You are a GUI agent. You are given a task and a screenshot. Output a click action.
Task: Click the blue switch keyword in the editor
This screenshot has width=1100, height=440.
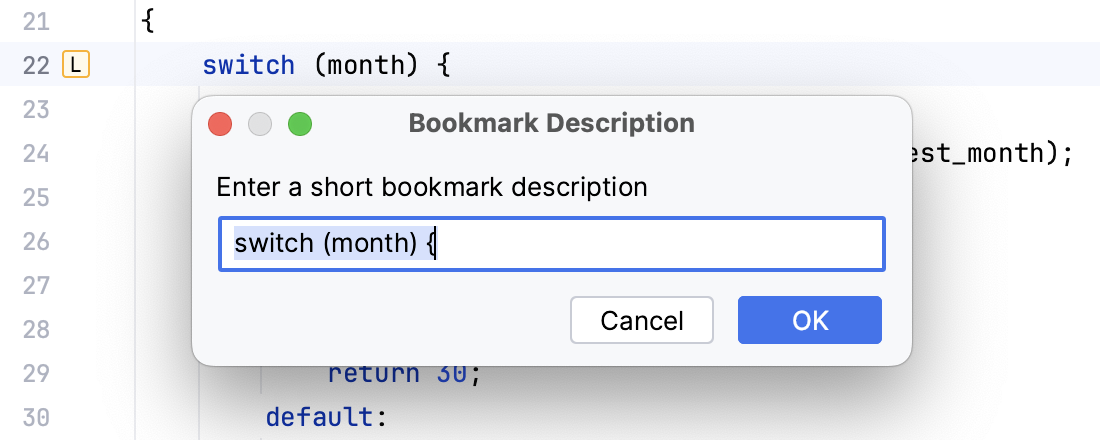click(248, 66)
